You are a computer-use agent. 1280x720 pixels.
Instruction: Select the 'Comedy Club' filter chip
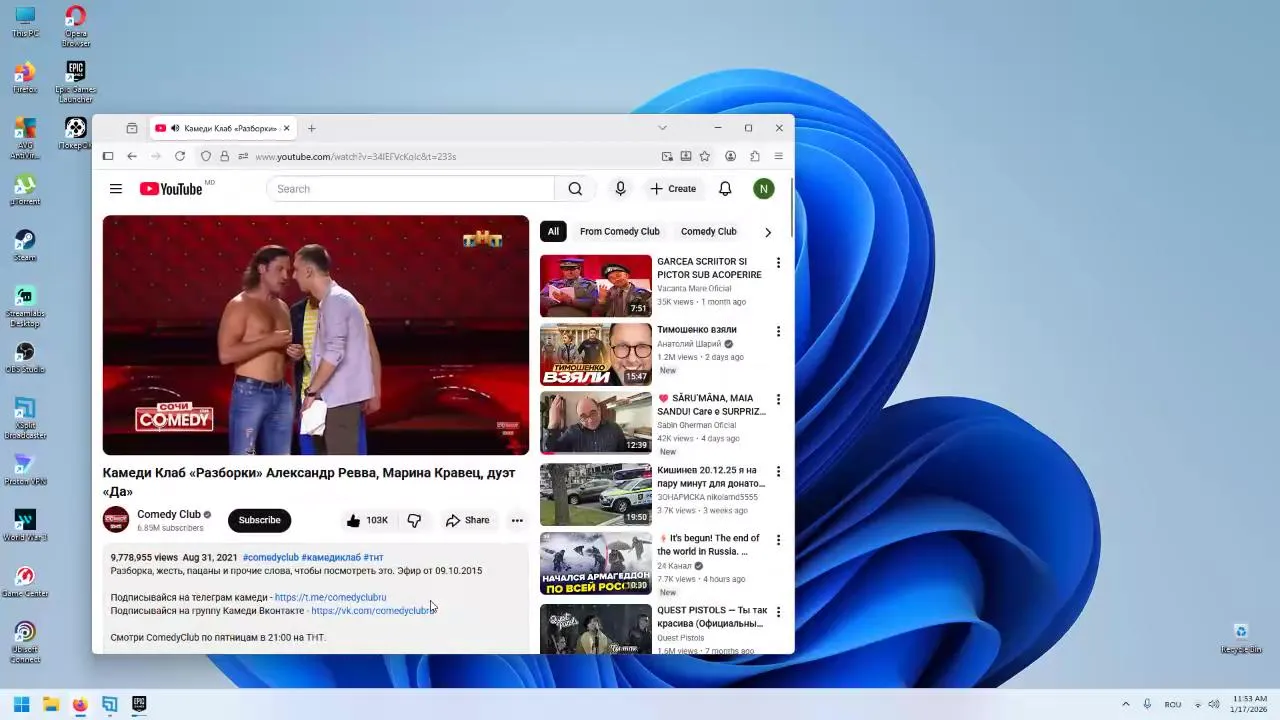coord(709,232)
